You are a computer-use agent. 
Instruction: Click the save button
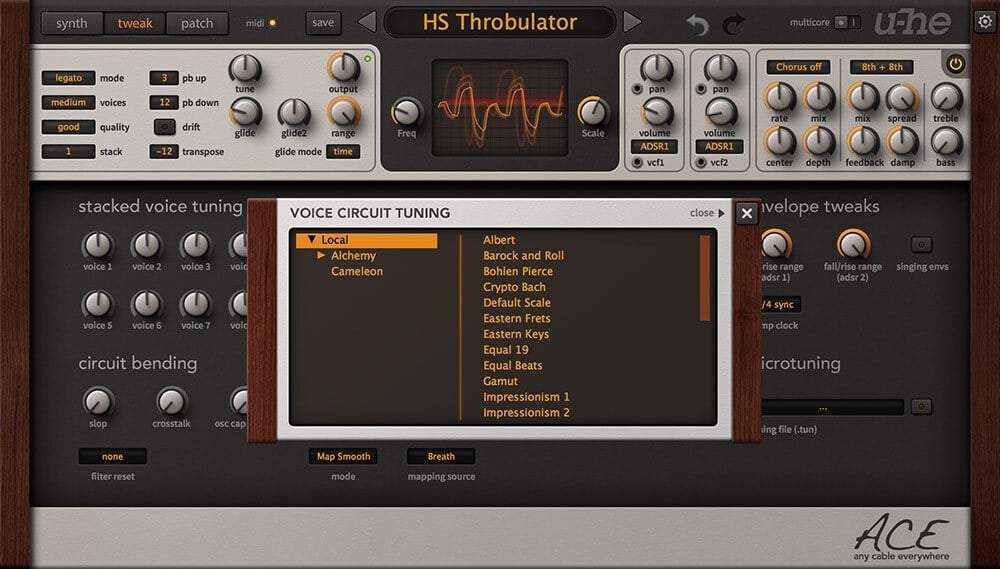coord(323,23)
